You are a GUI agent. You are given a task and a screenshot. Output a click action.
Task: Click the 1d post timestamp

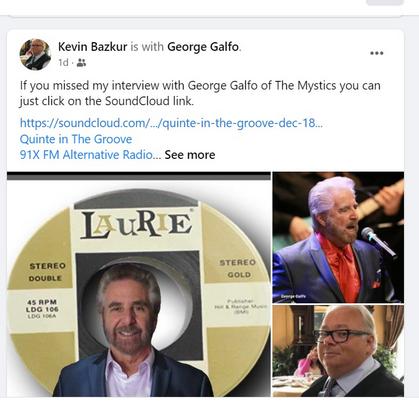pyautogui.click(x=63, y=63)
